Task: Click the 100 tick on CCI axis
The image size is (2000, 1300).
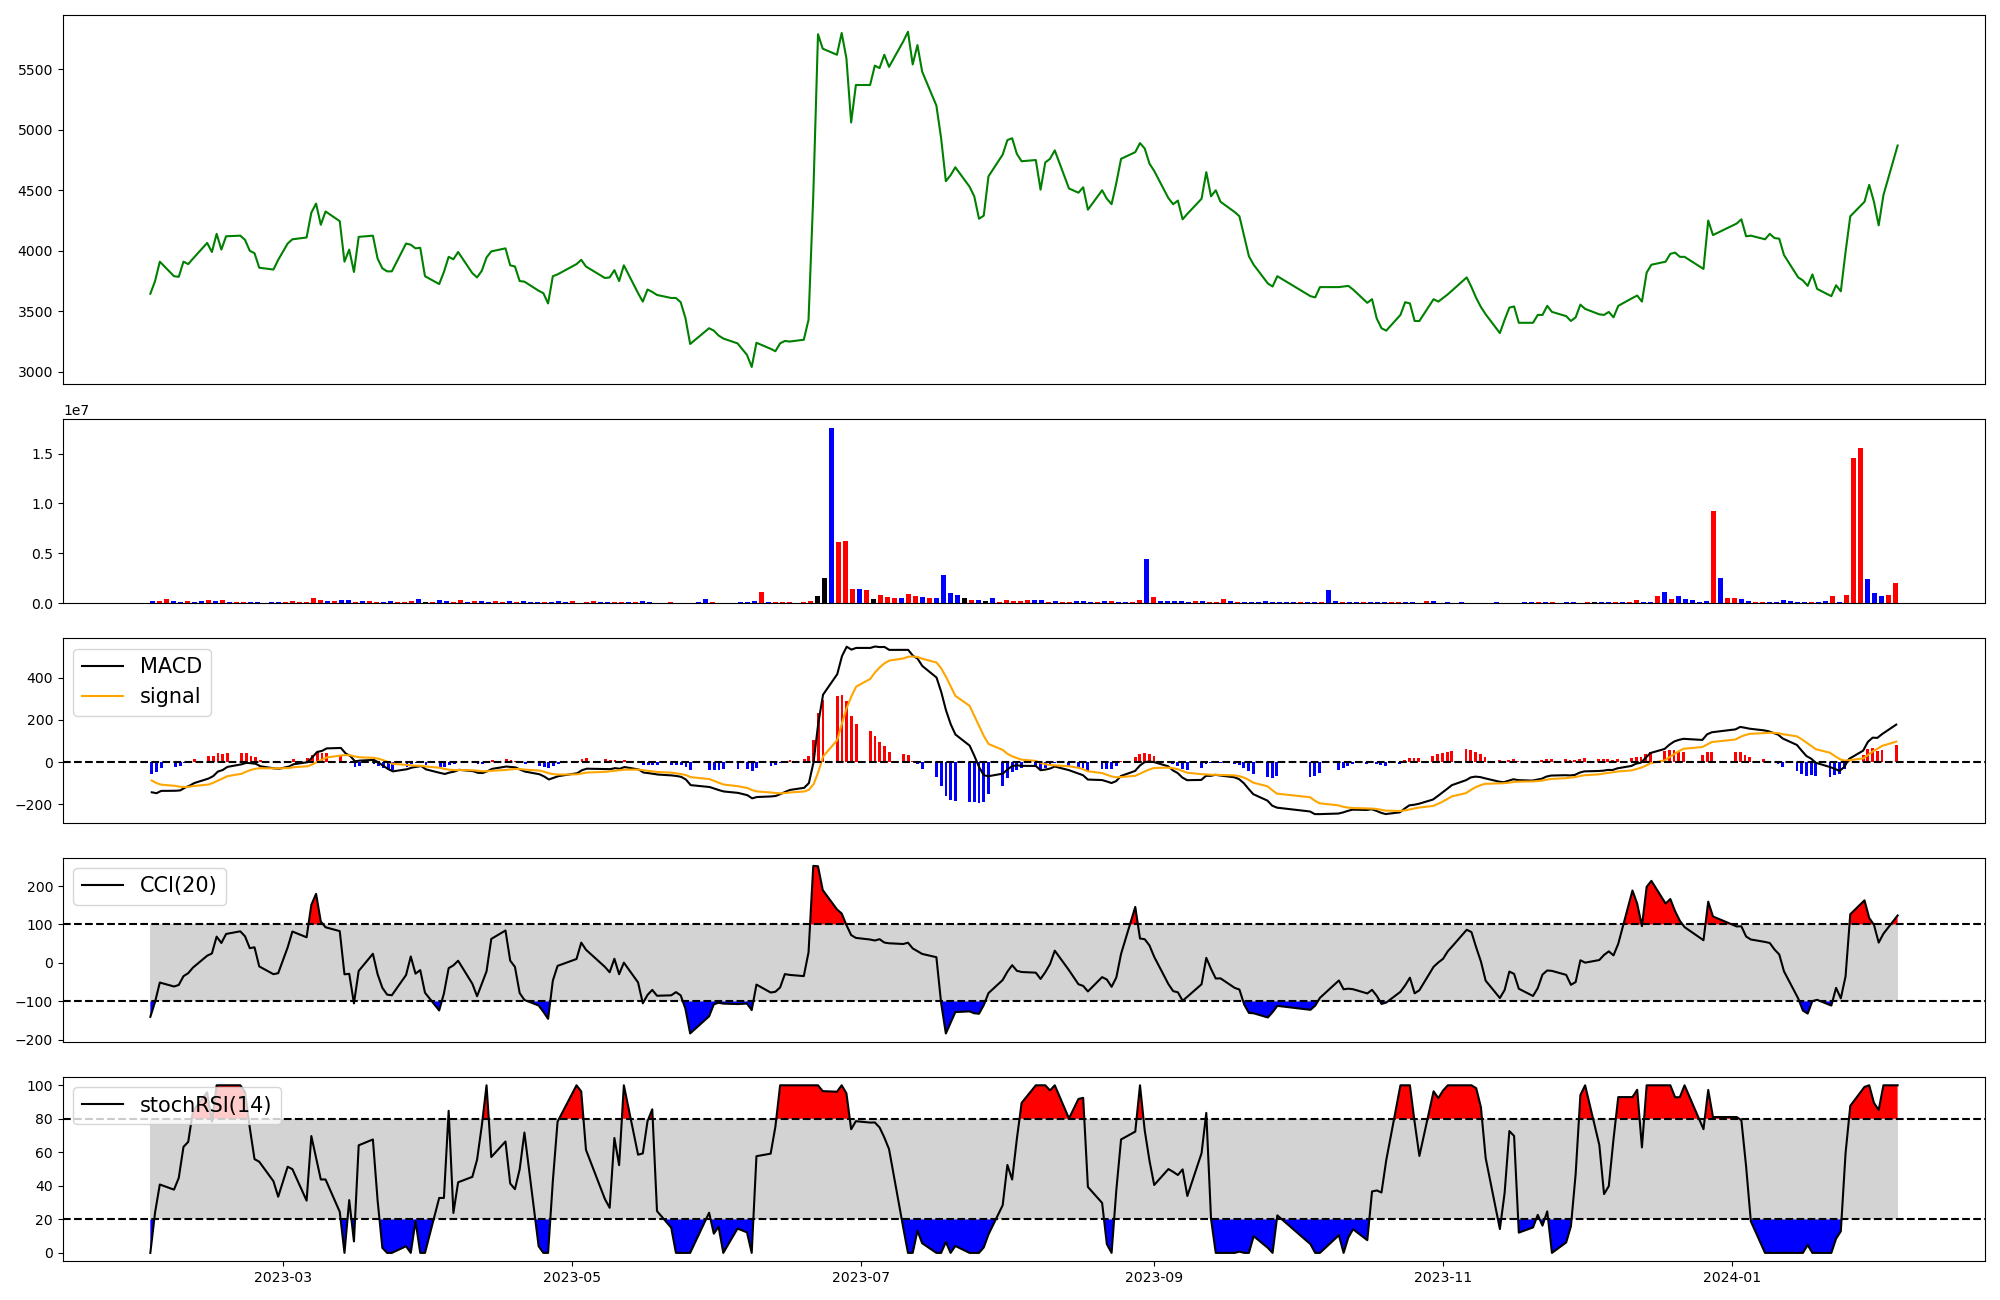Action: [x=41, y=925]
